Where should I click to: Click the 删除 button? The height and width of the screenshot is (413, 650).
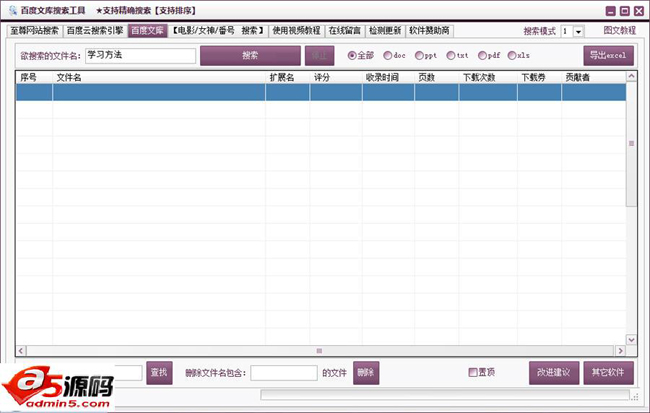[366, 373]
